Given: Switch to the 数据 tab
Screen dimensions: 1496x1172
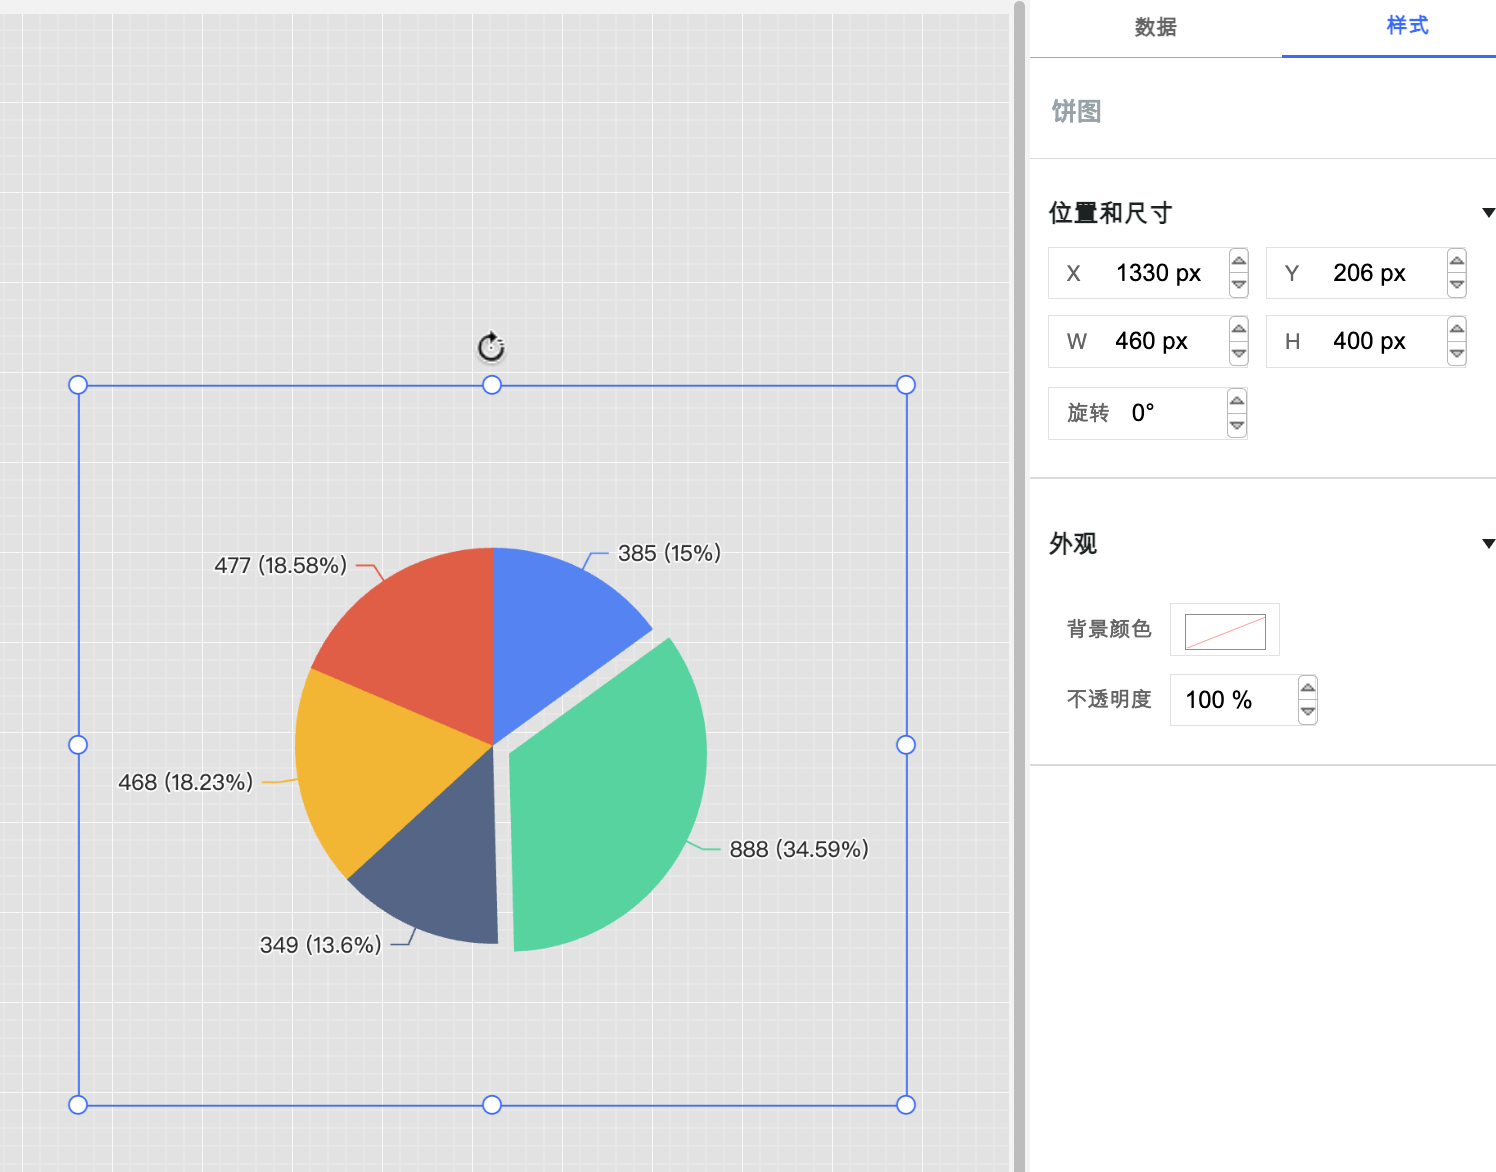Looking at the screenshot, I should pos(1155,27).
